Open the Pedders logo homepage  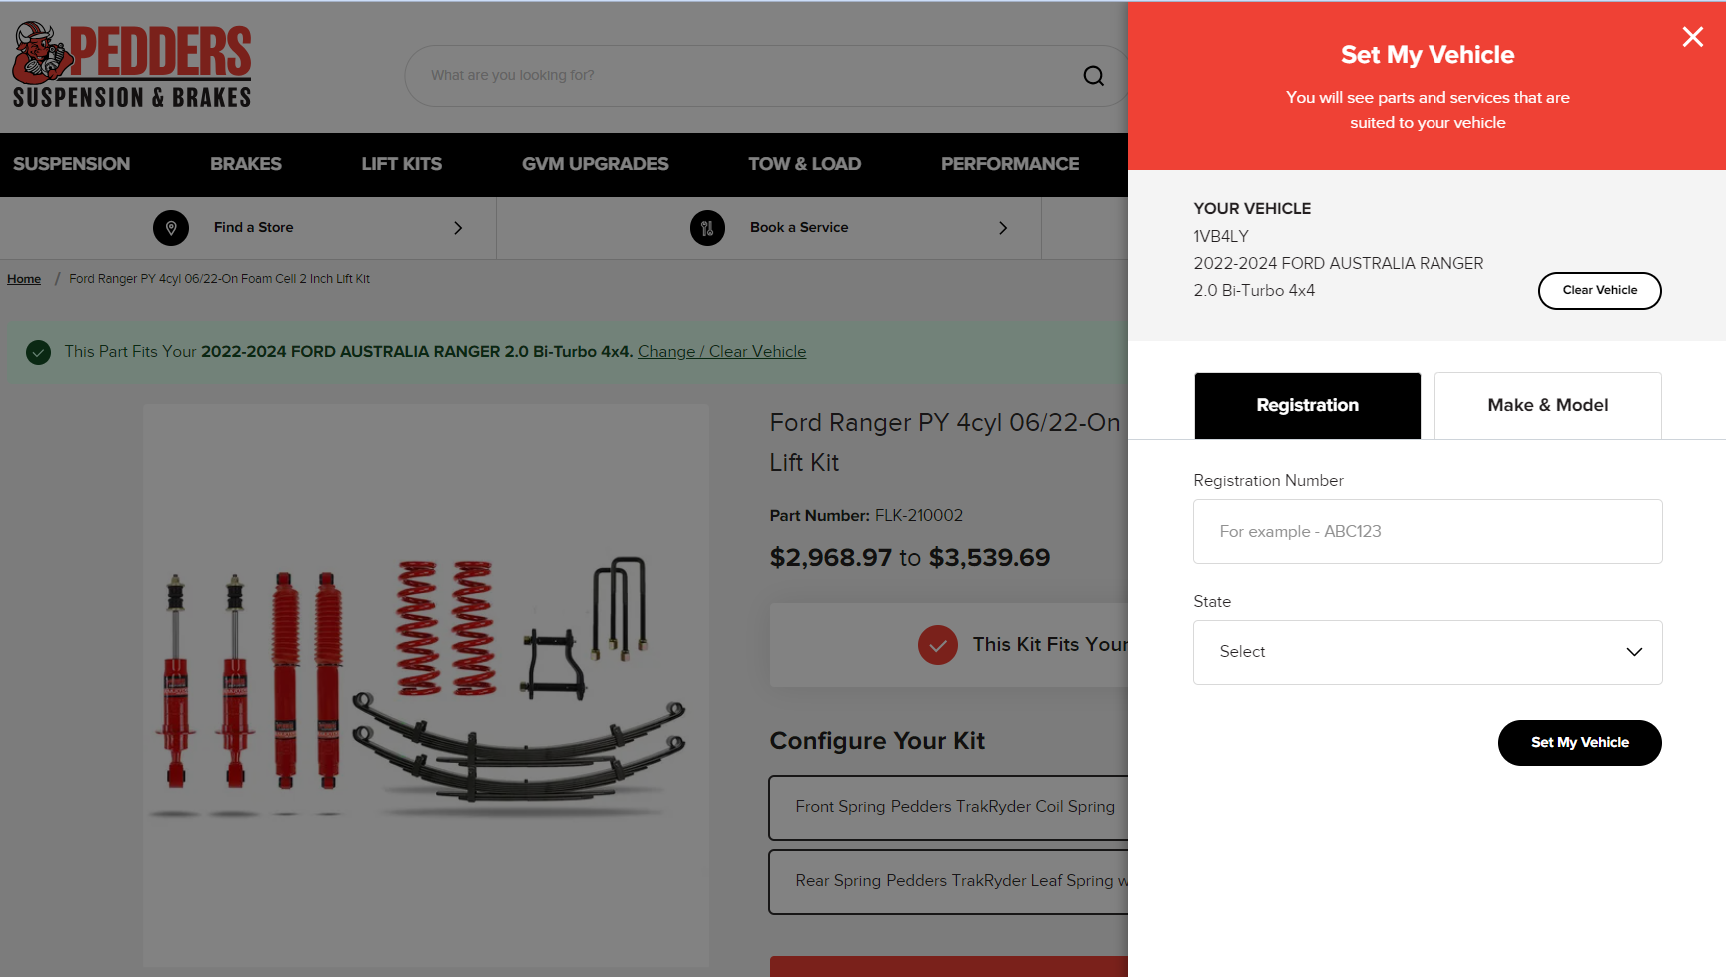[132, 65]
